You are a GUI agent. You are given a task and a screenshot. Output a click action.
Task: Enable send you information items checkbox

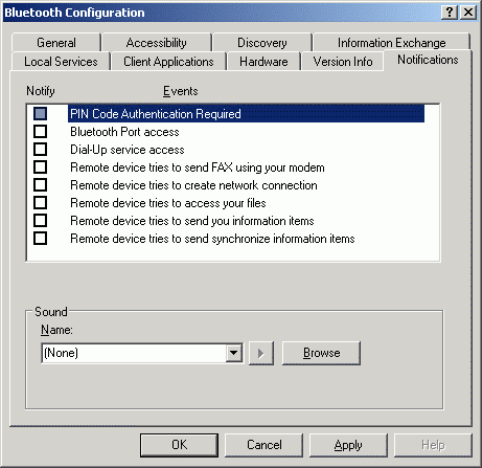(40, 221)
